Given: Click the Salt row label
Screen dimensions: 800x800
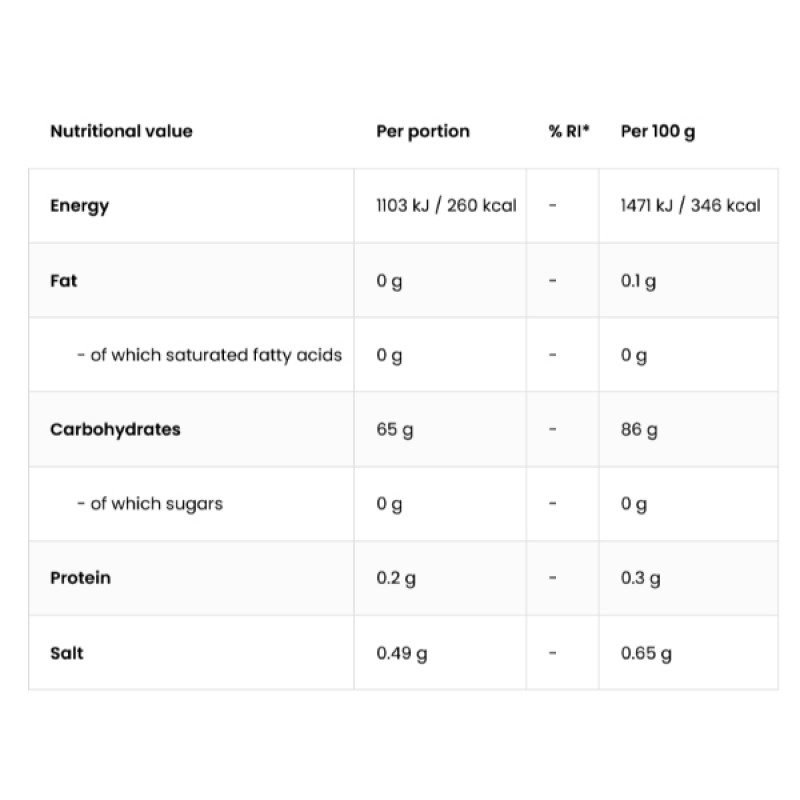Looking at the screenshot, I should click(67, 653).
